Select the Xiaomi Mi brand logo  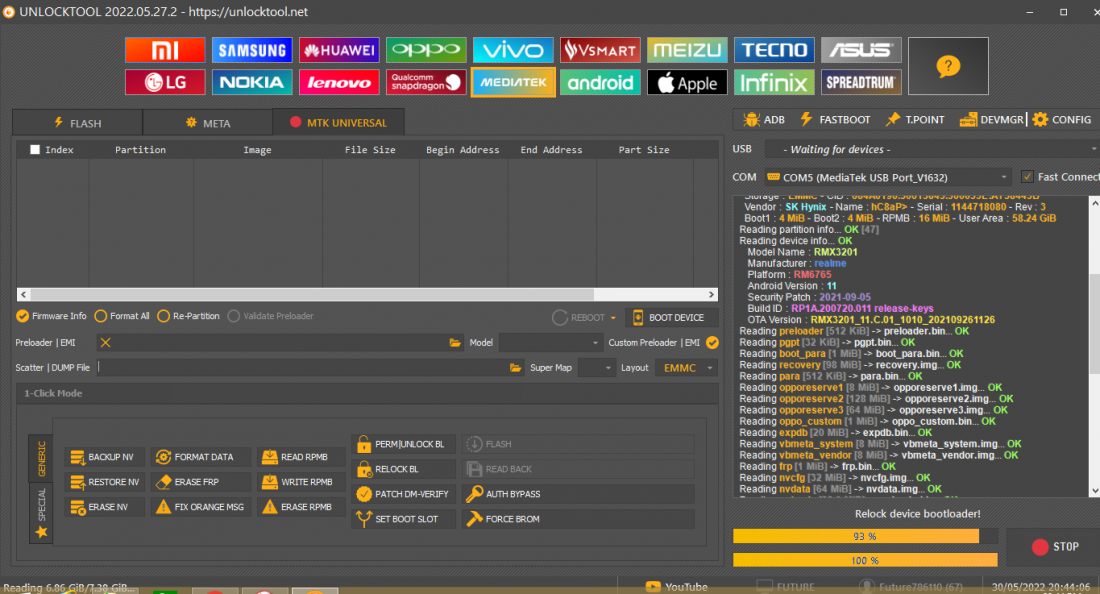pyautogui.click(x=165, y=50)
